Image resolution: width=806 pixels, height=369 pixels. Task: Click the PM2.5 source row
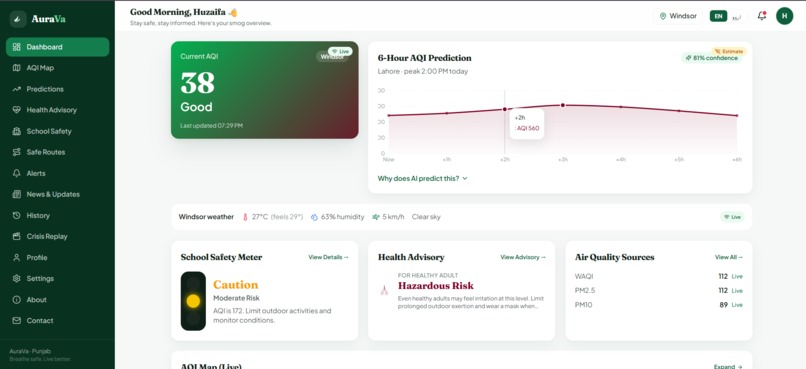pyautogui.click(x=658, y=290)
